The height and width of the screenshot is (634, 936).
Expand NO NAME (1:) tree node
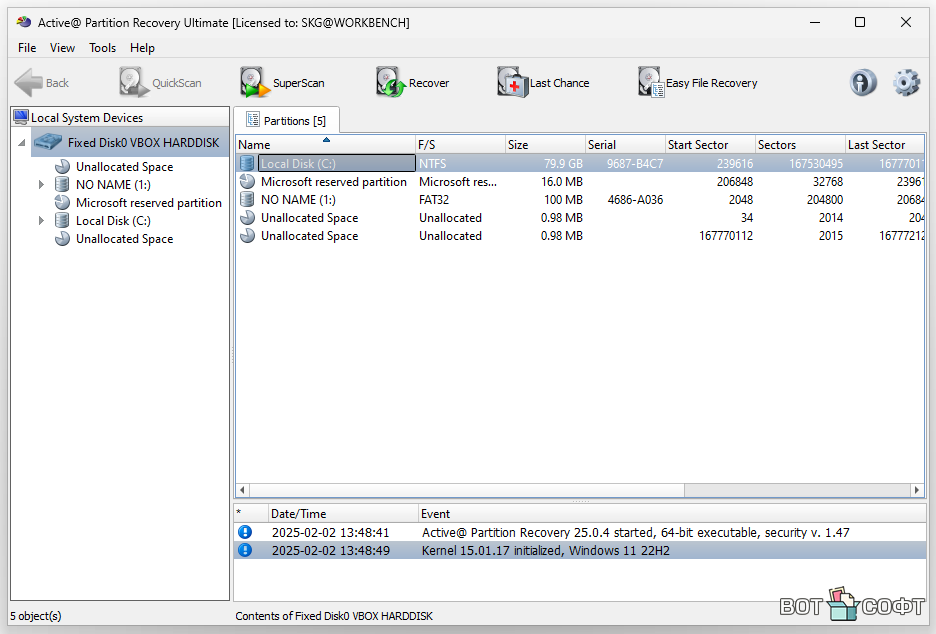coord(41,184)
